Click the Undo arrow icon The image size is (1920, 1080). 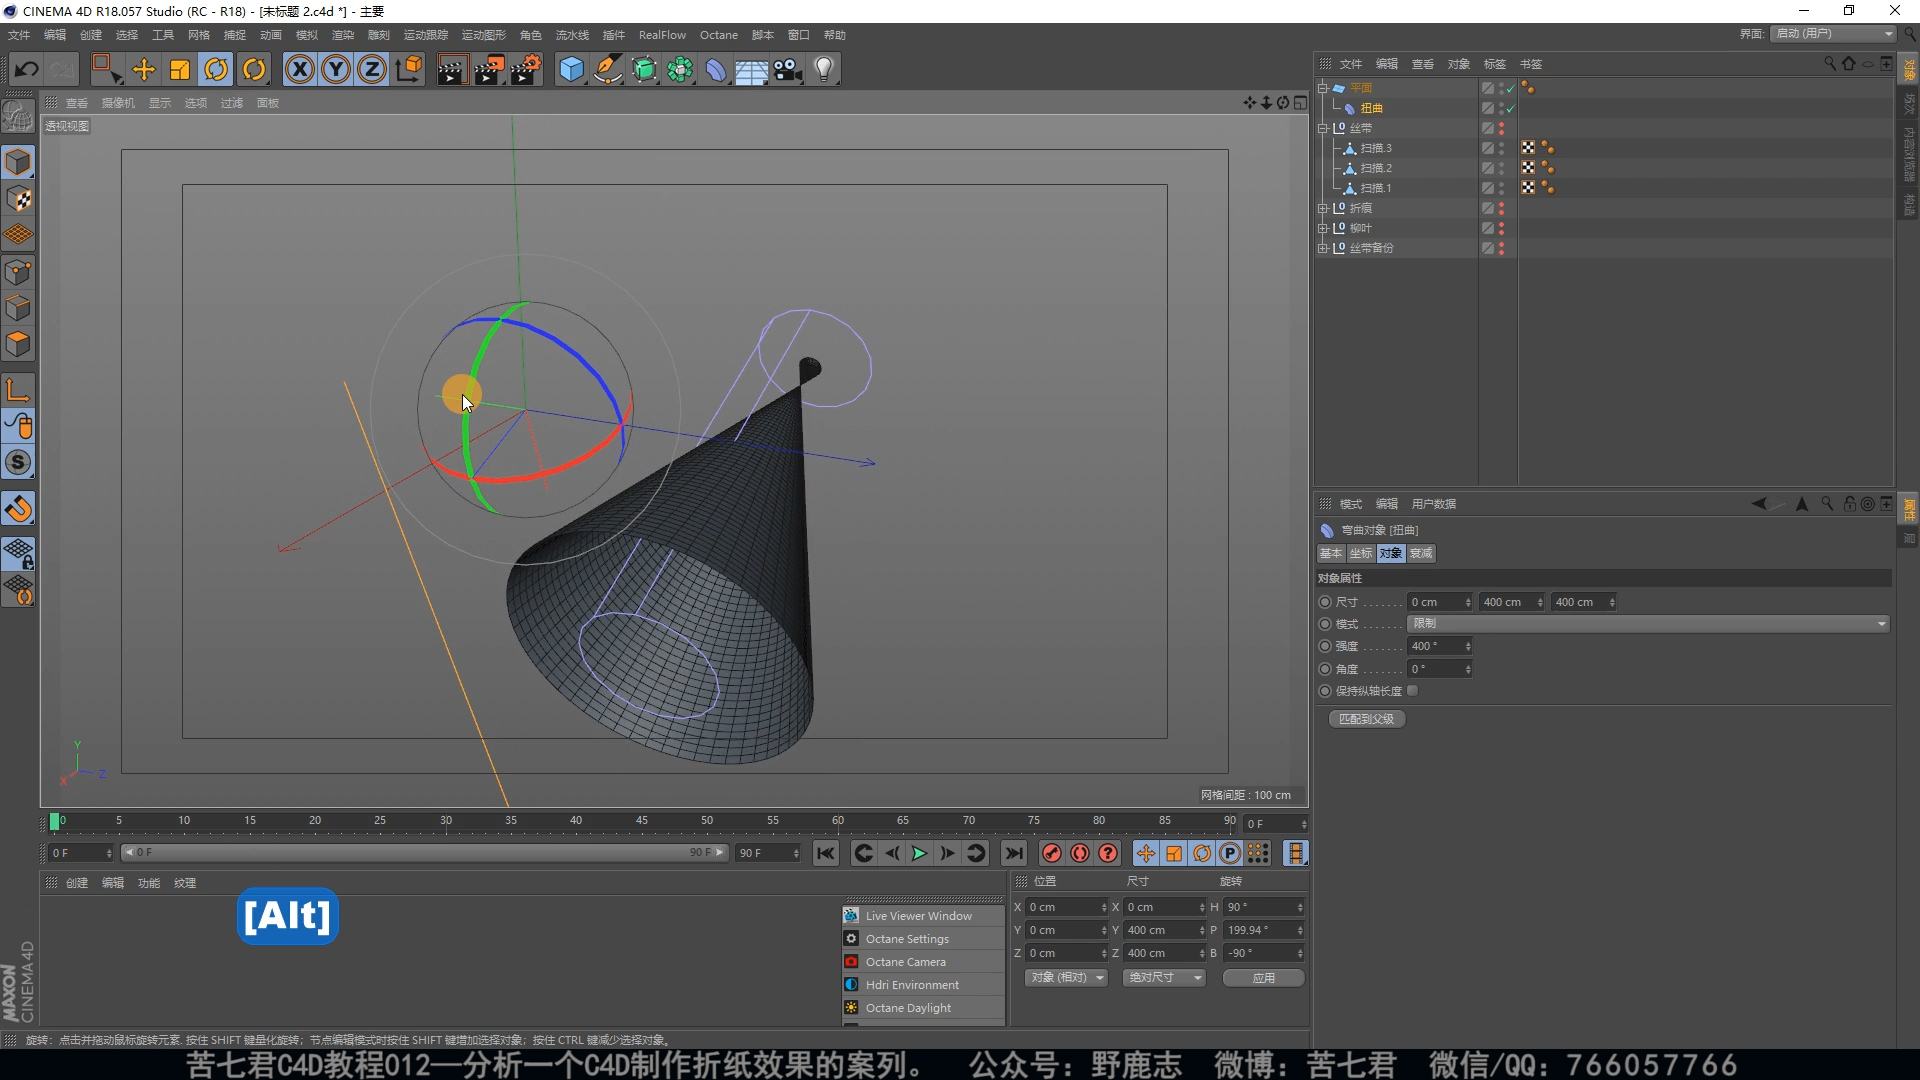coord(27,69)
